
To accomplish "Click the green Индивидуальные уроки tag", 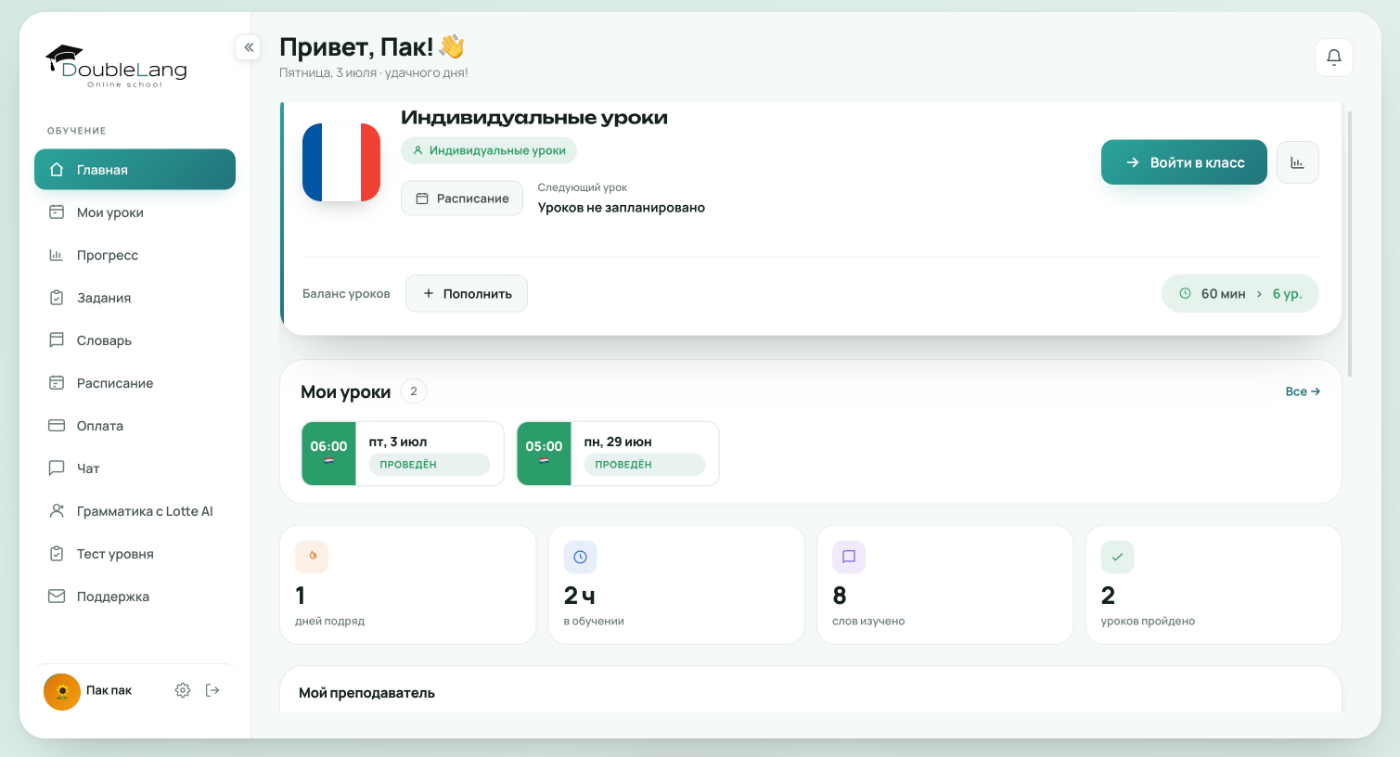I will point(489,150).
